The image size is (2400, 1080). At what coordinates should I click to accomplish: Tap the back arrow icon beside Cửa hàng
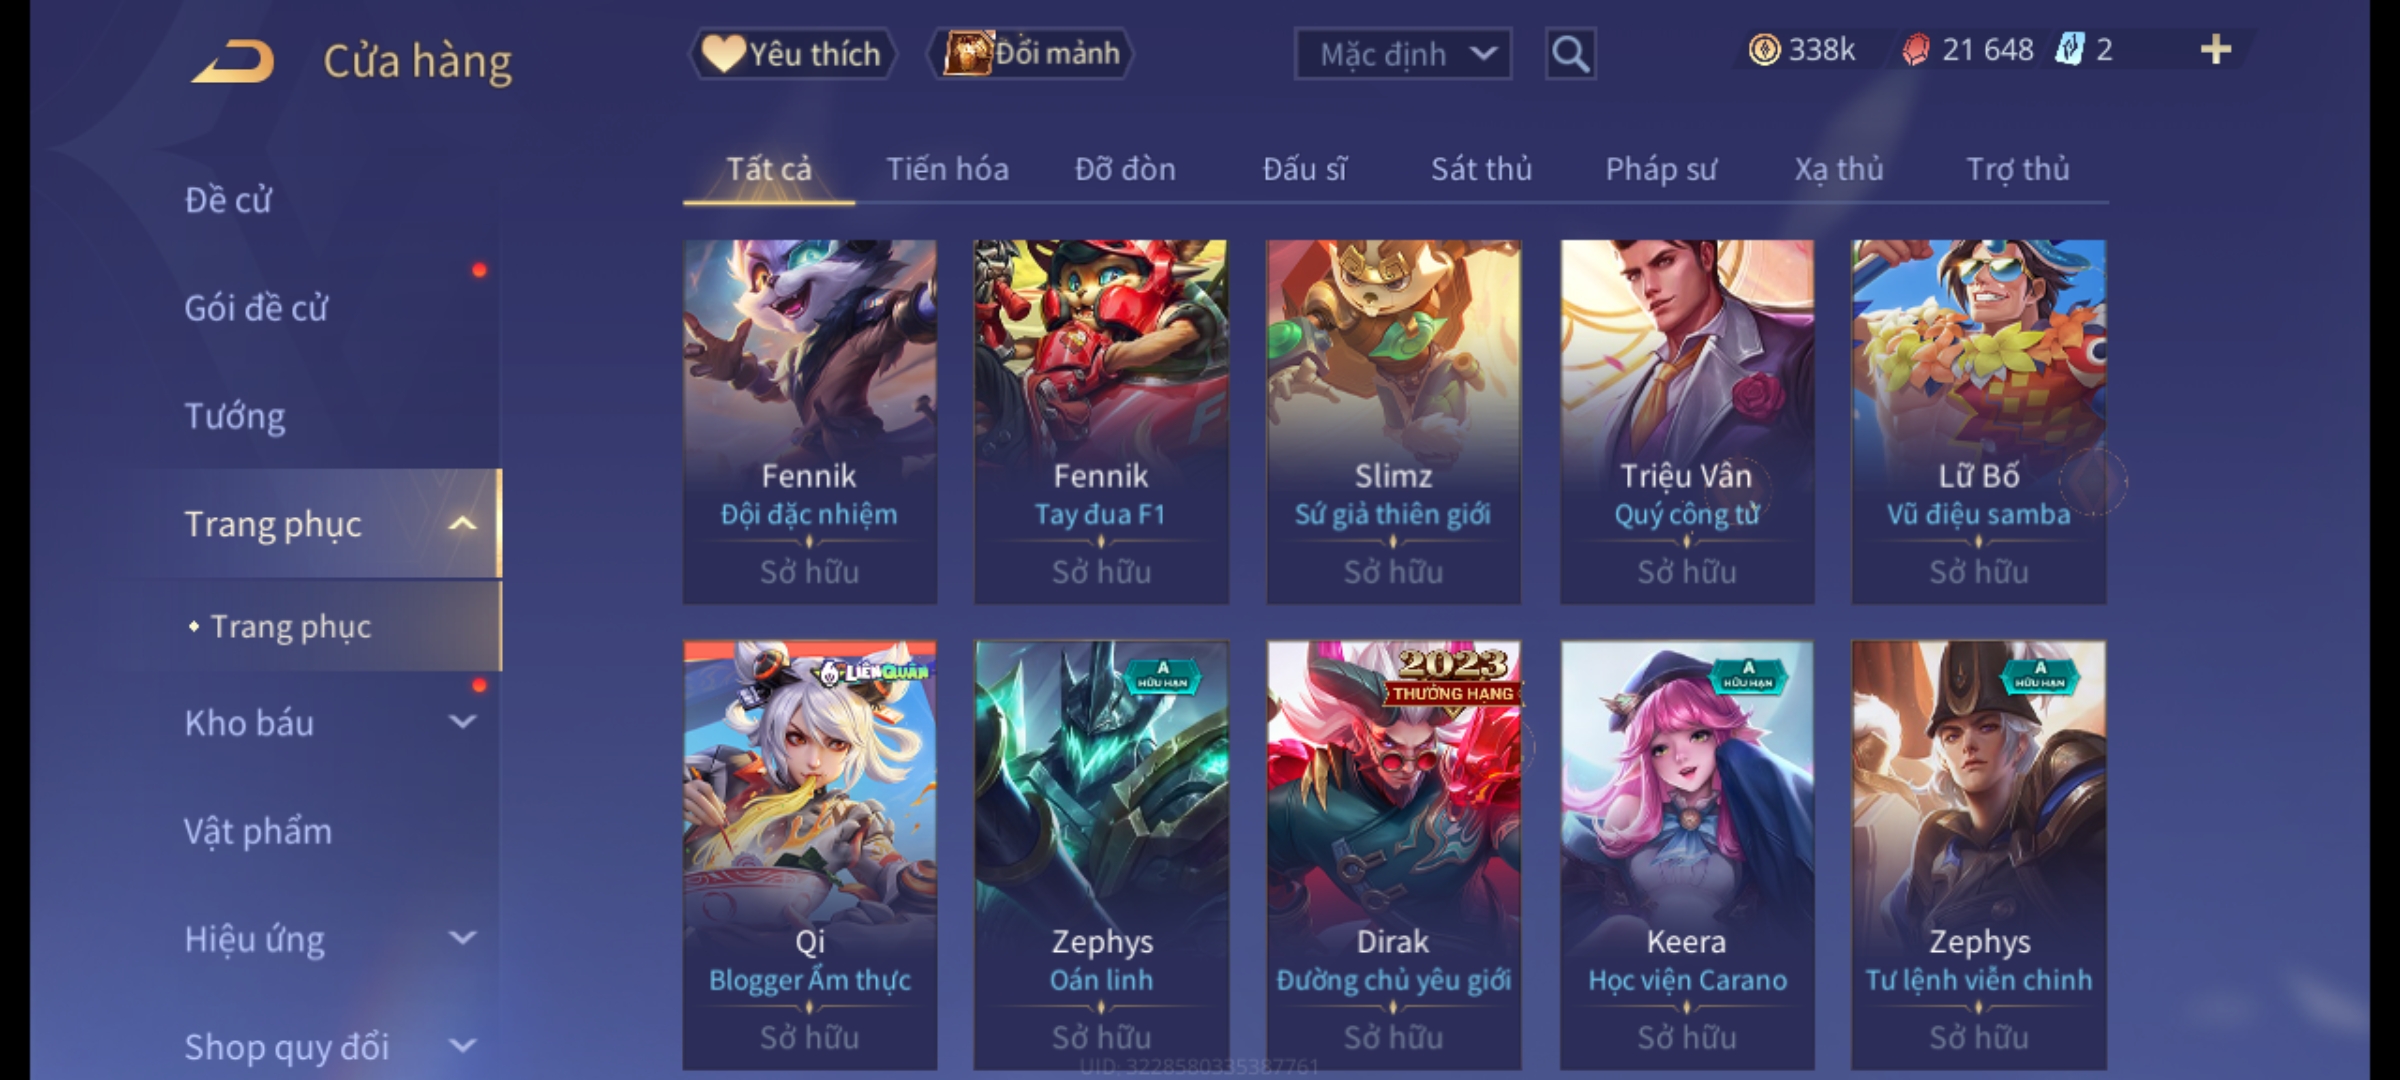[233, 61]
